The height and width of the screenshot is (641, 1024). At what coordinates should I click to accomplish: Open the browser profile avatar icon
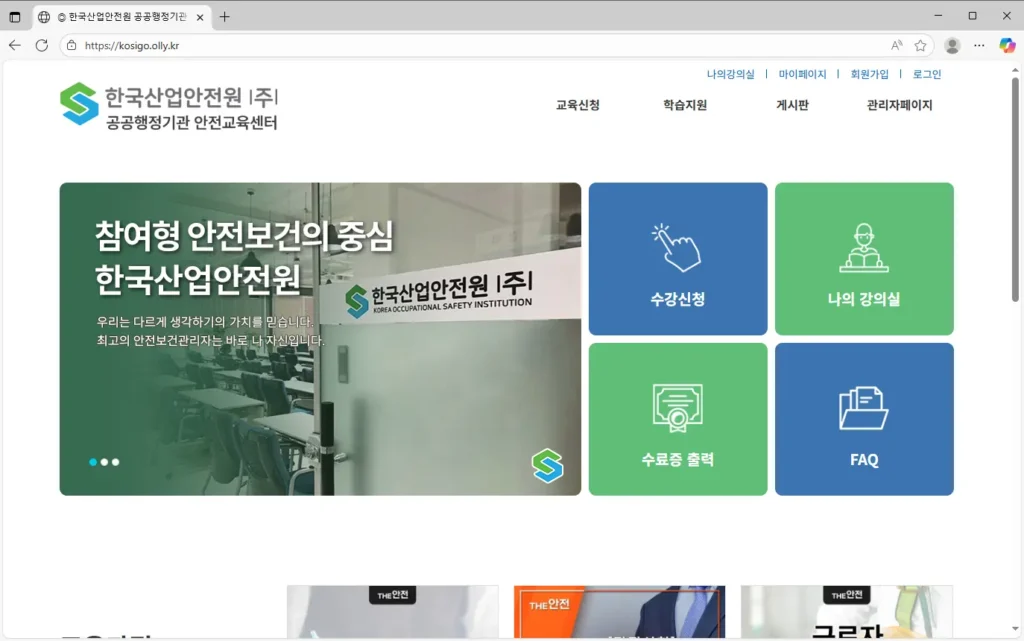point(952,45)
